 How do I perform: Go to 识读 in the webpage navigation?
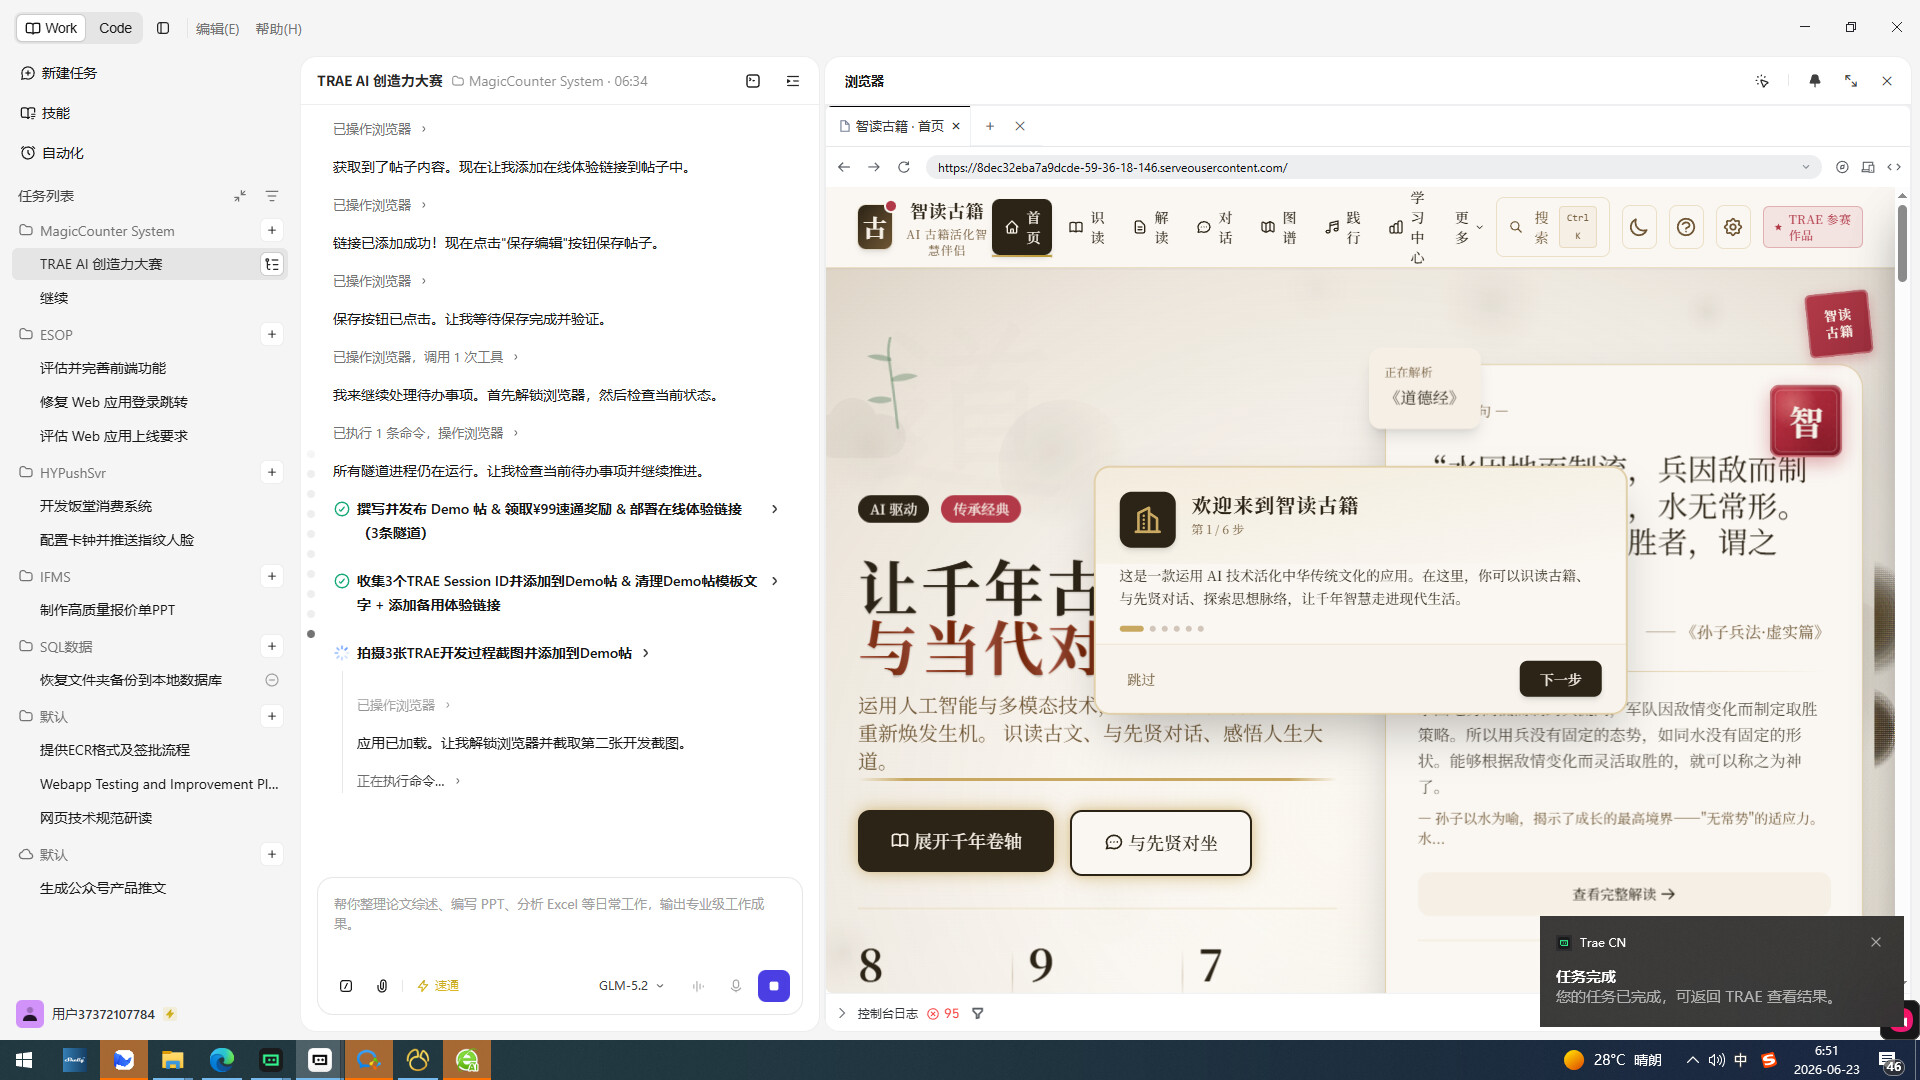click(x=1087, y=227)
